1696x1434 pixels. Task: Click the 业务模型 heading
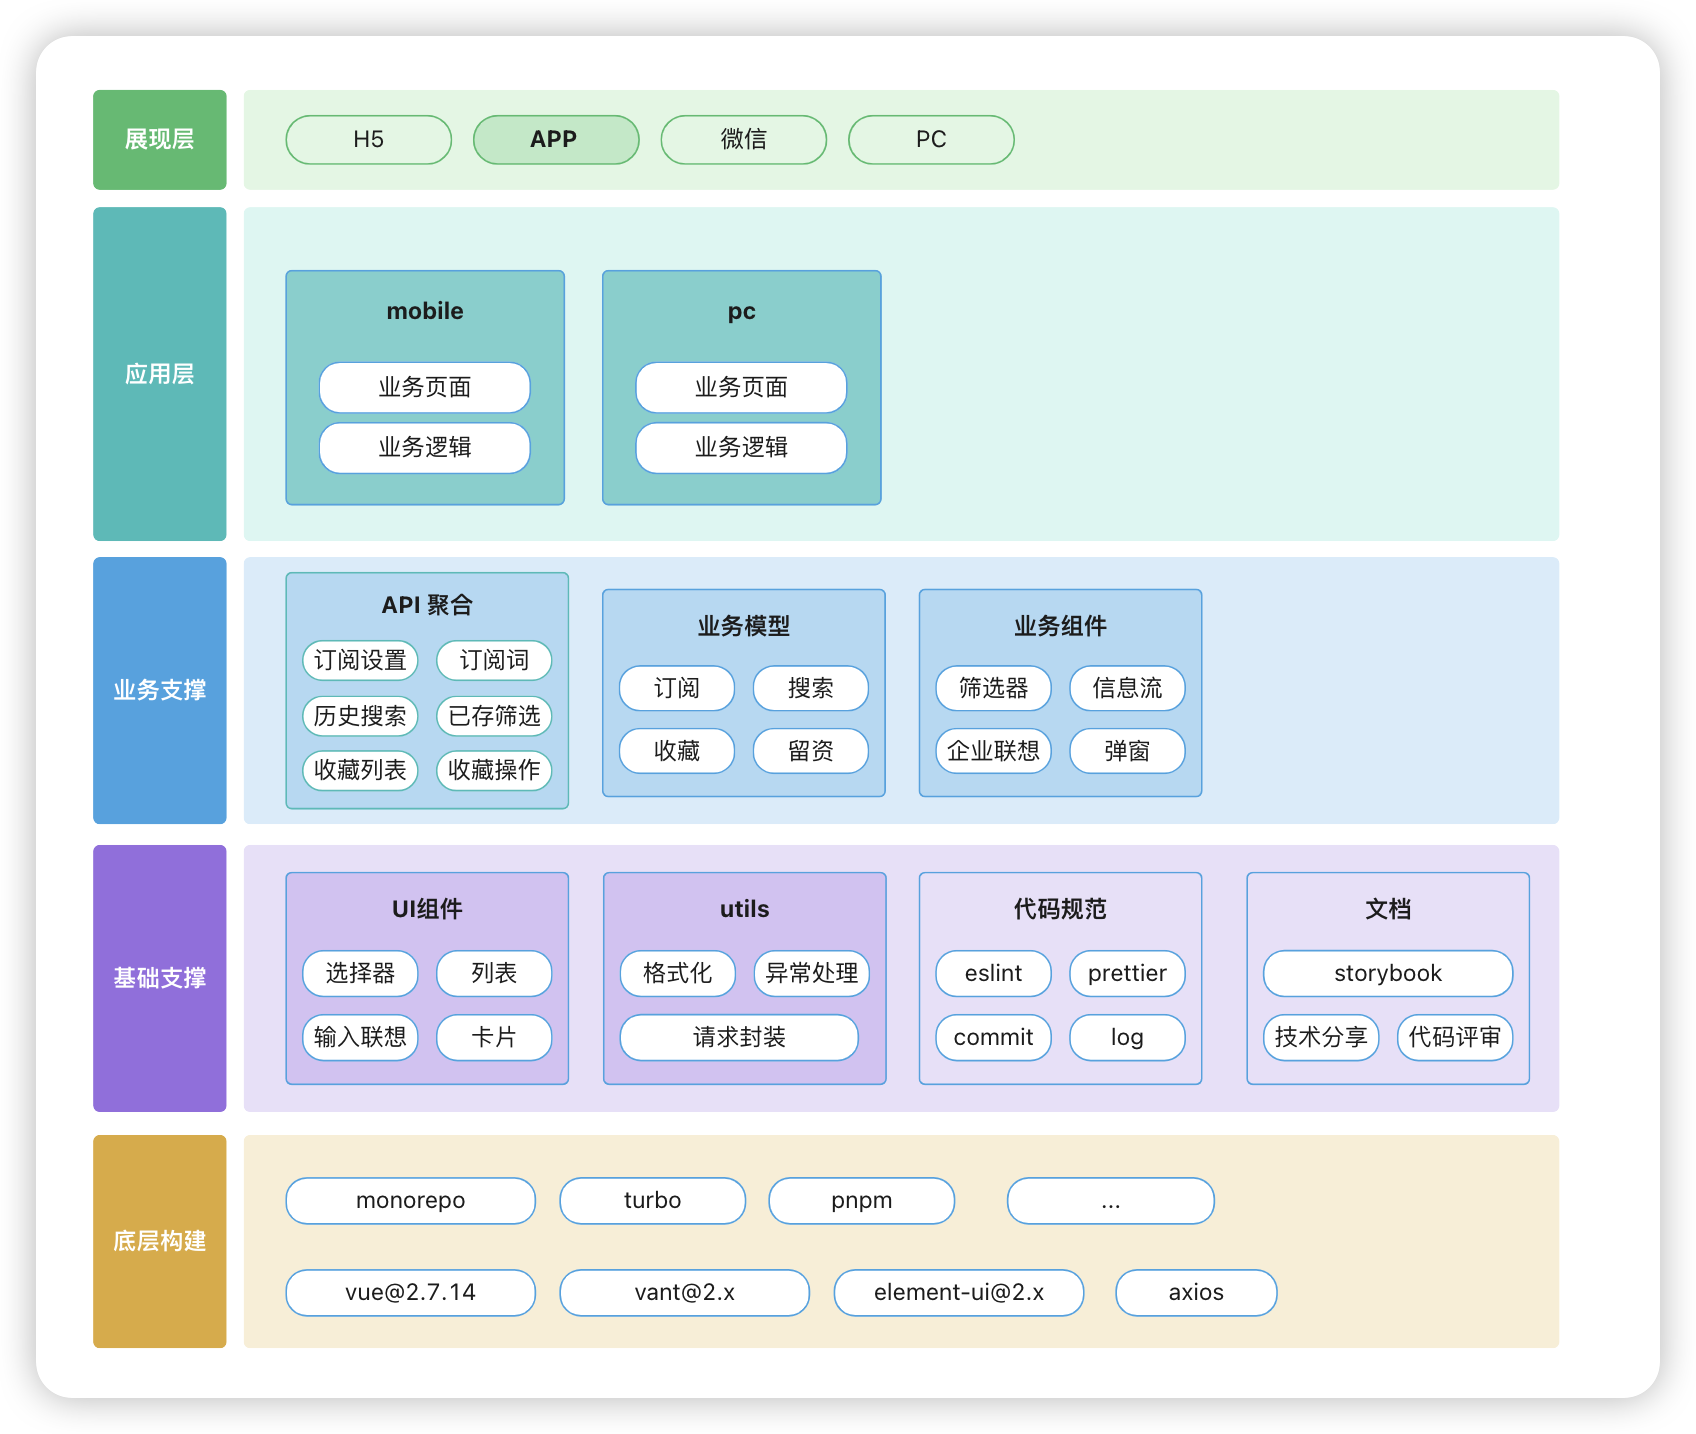click(x=743, y=626)
